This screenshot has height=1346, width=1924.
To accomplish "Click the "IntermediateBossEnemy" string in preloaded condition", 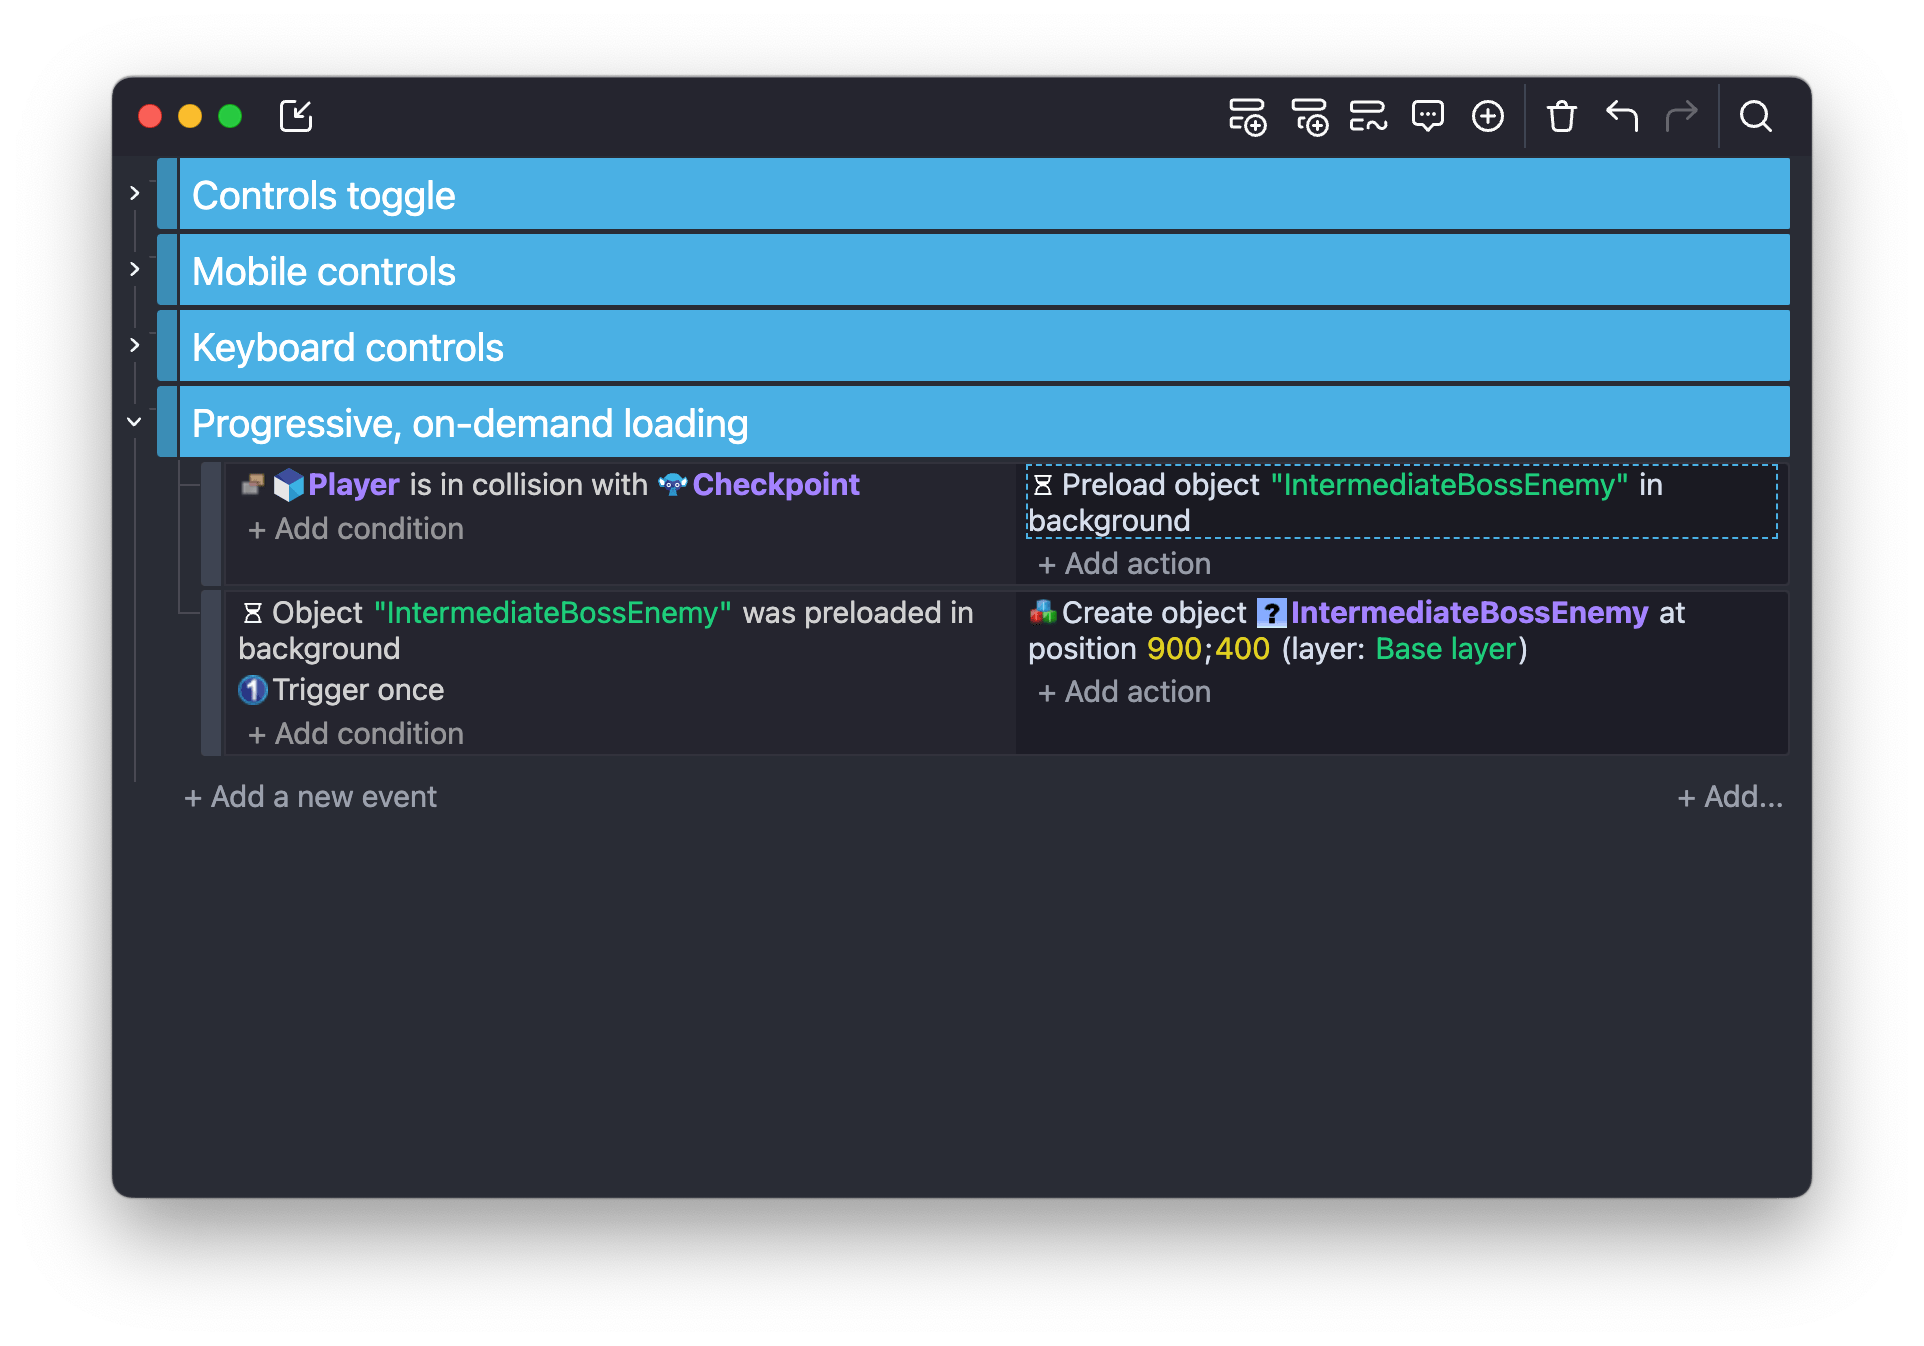I will pos(553,613).
